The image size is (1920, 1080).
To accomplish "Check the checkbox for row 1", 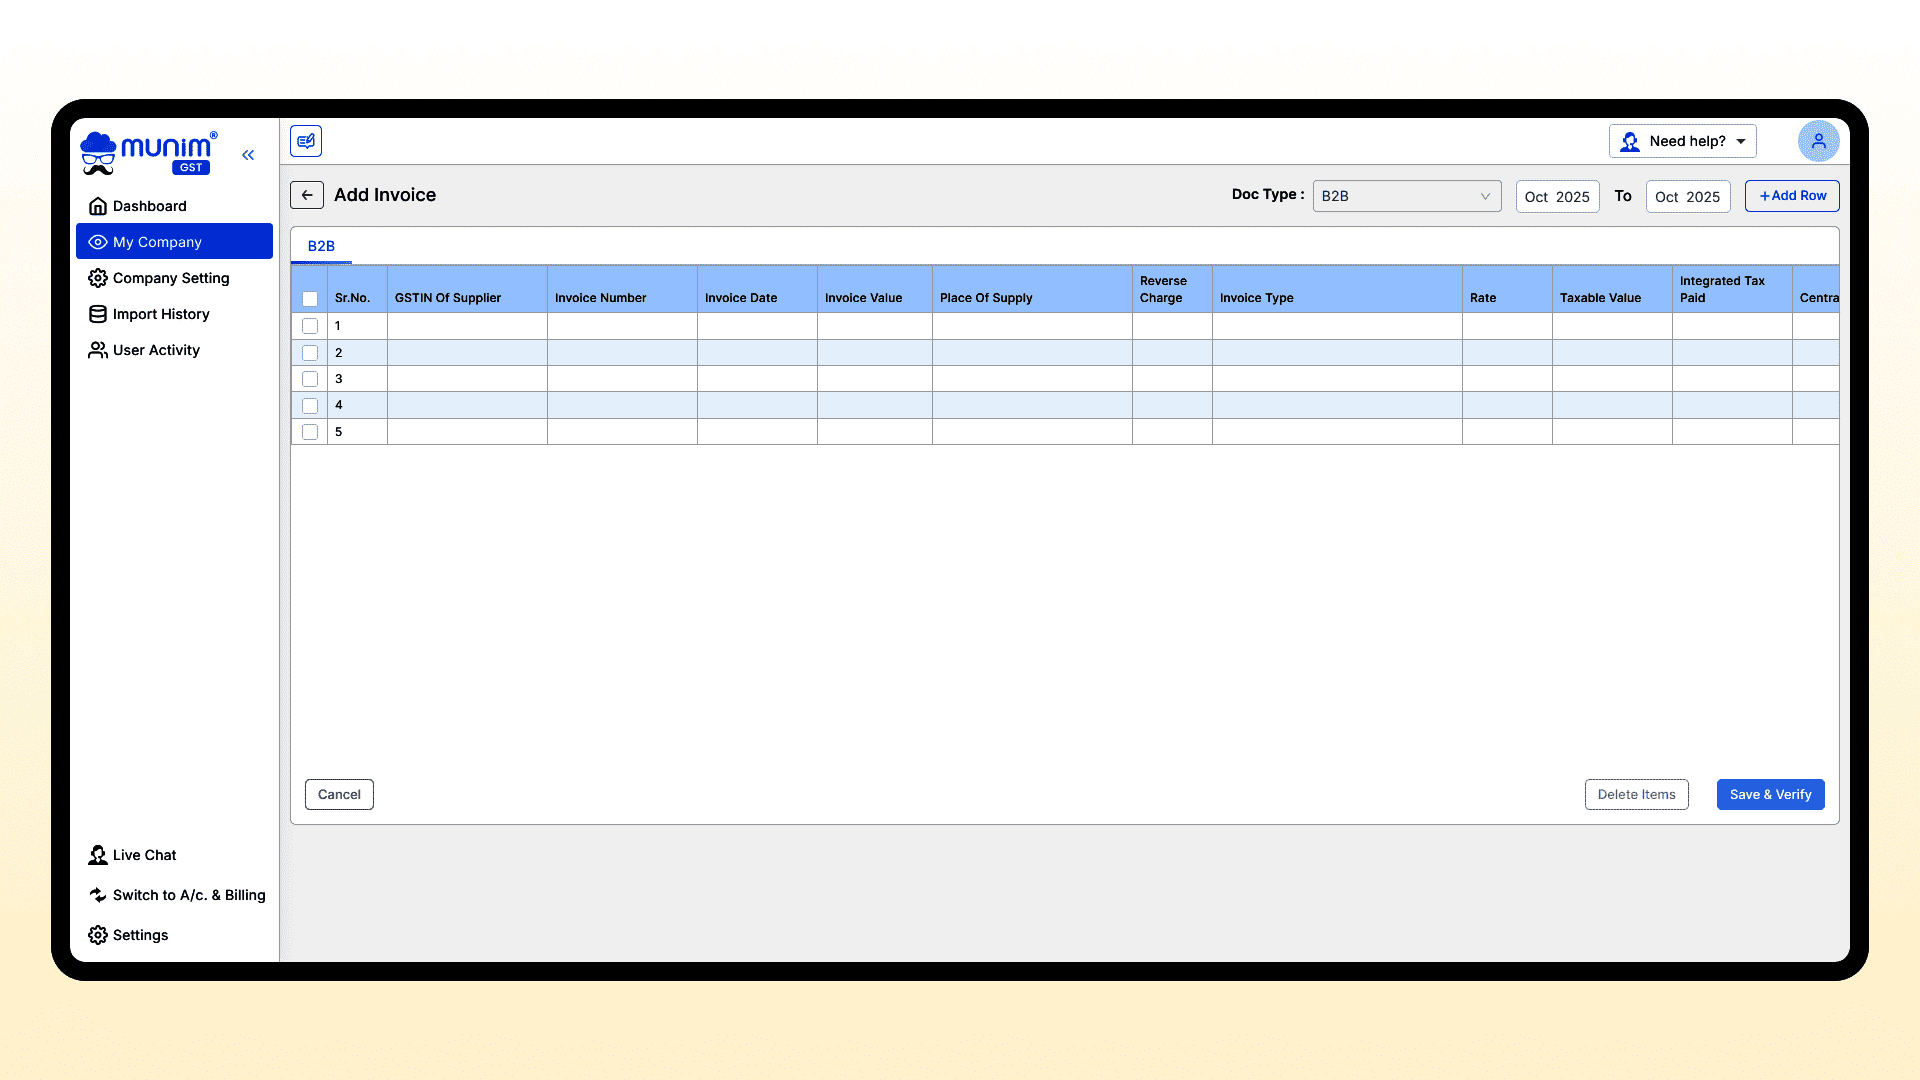I will (310, 326).
